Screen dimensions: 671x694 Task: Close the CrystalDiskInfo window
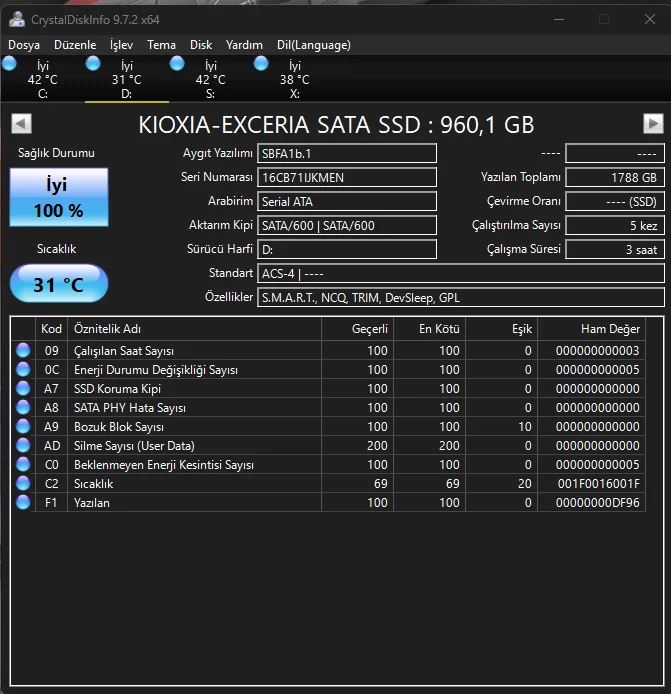pos(650,19)
